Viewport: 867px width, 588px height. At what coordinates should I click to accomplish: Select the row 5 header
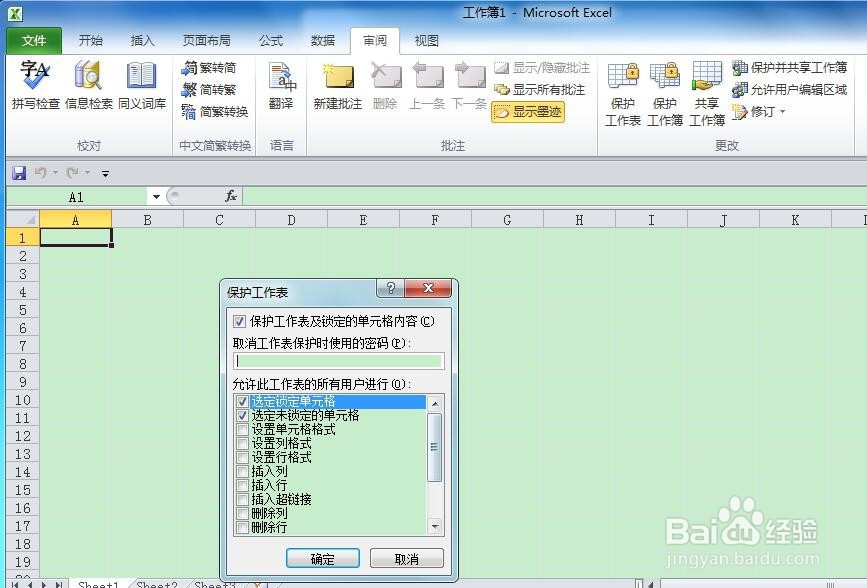coord(23,310)
